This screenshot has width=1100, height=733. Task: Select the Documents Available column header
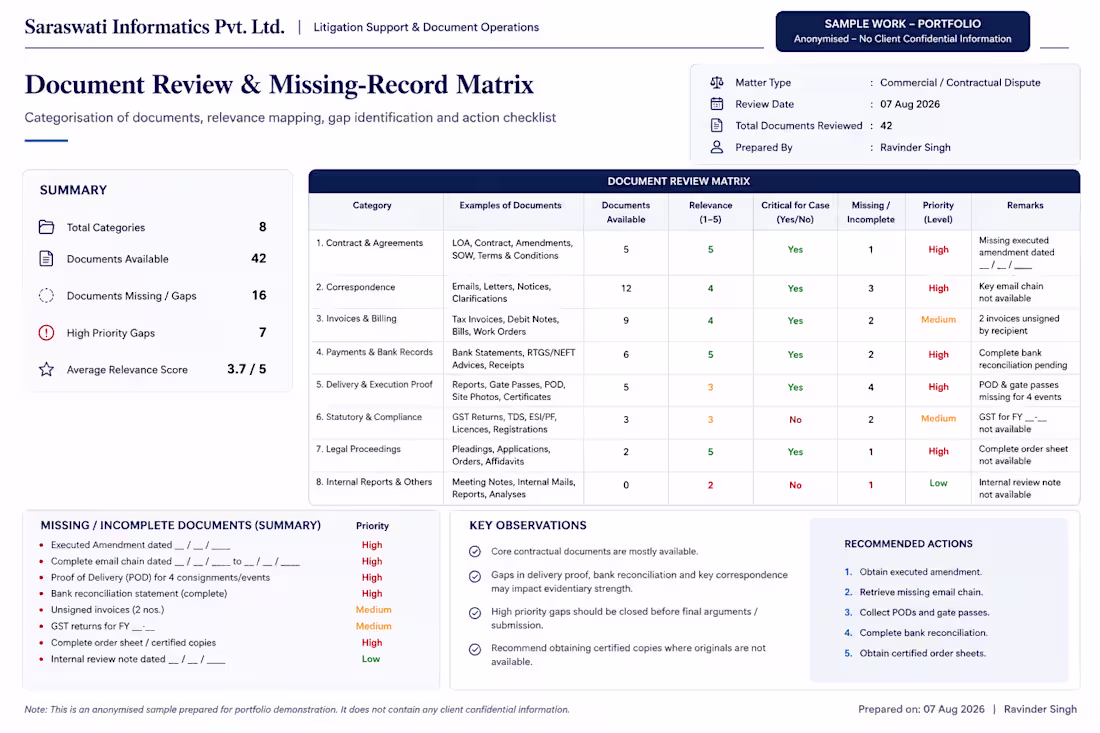[626, 212]
